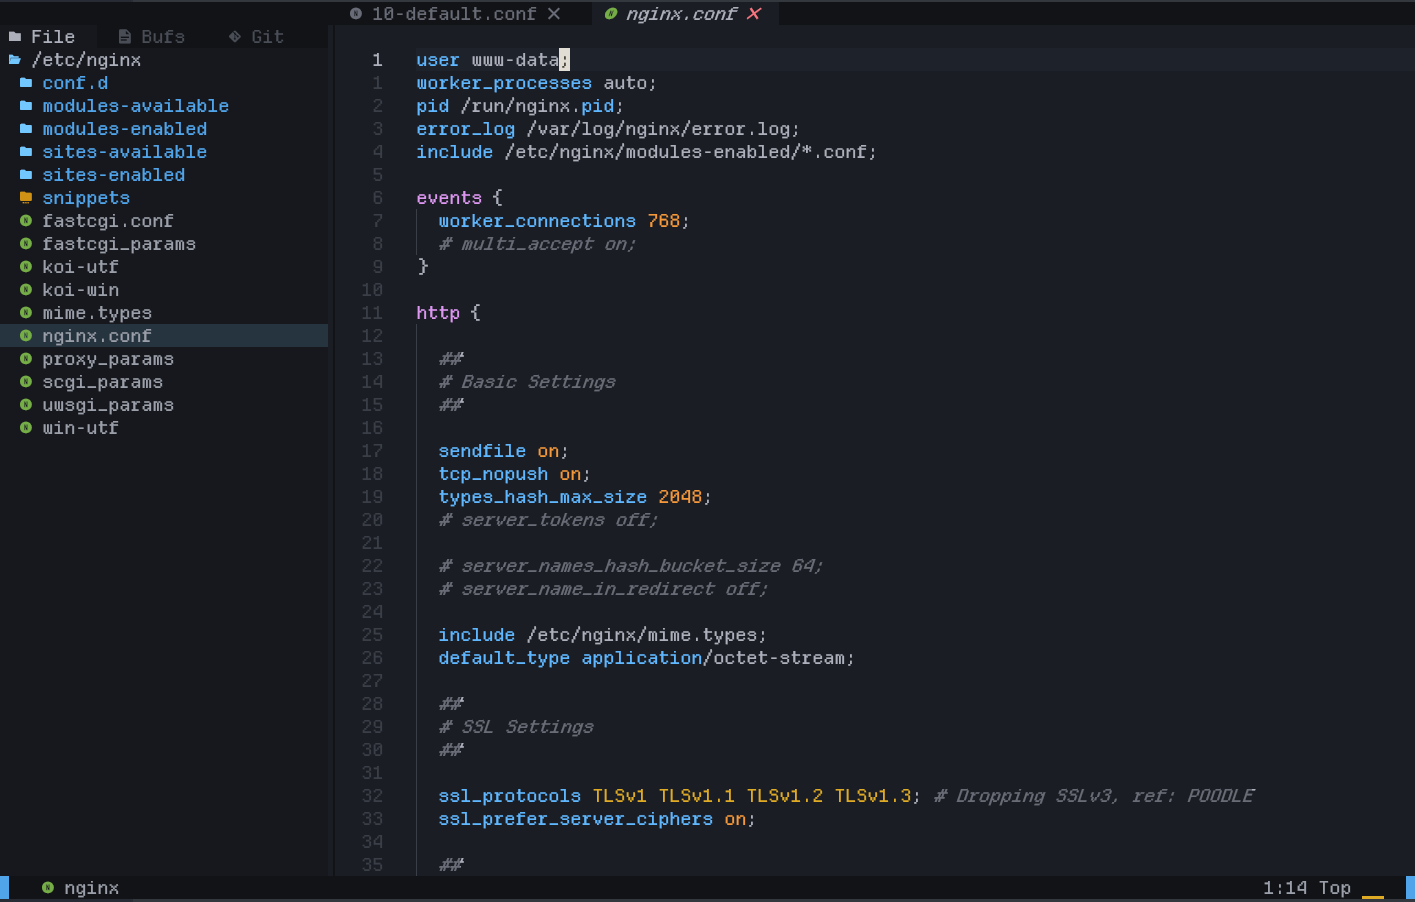Open win-utf from the file tree
The width and height of the screenshot is (1415, 902).
(80, 428)
